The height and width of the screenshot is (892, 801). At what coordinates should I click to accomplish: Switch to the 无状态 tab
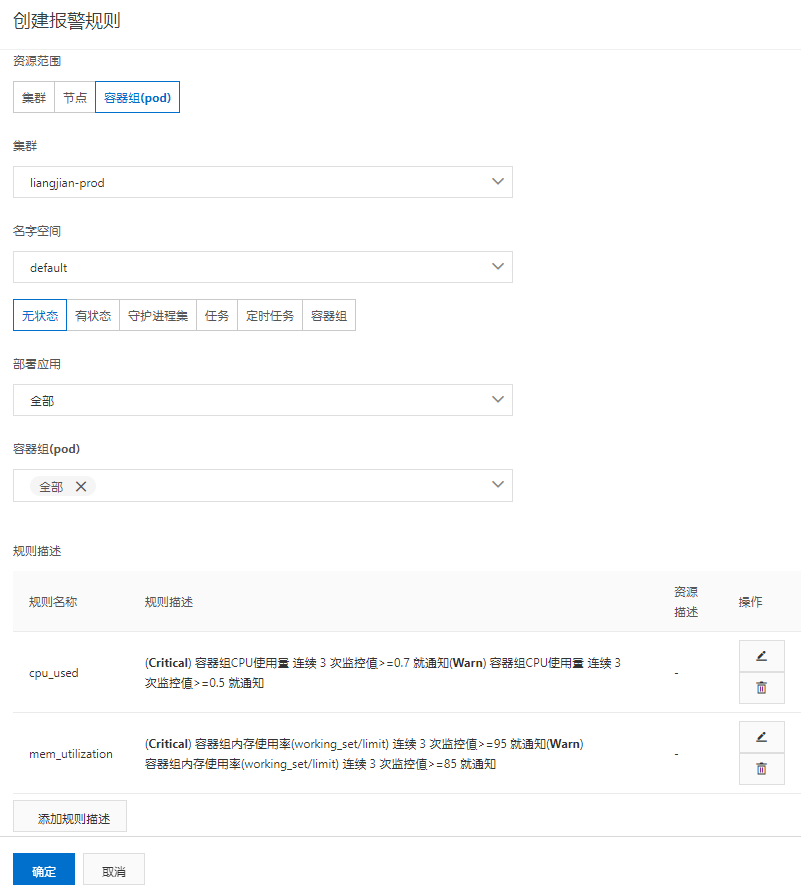point(40,315)
